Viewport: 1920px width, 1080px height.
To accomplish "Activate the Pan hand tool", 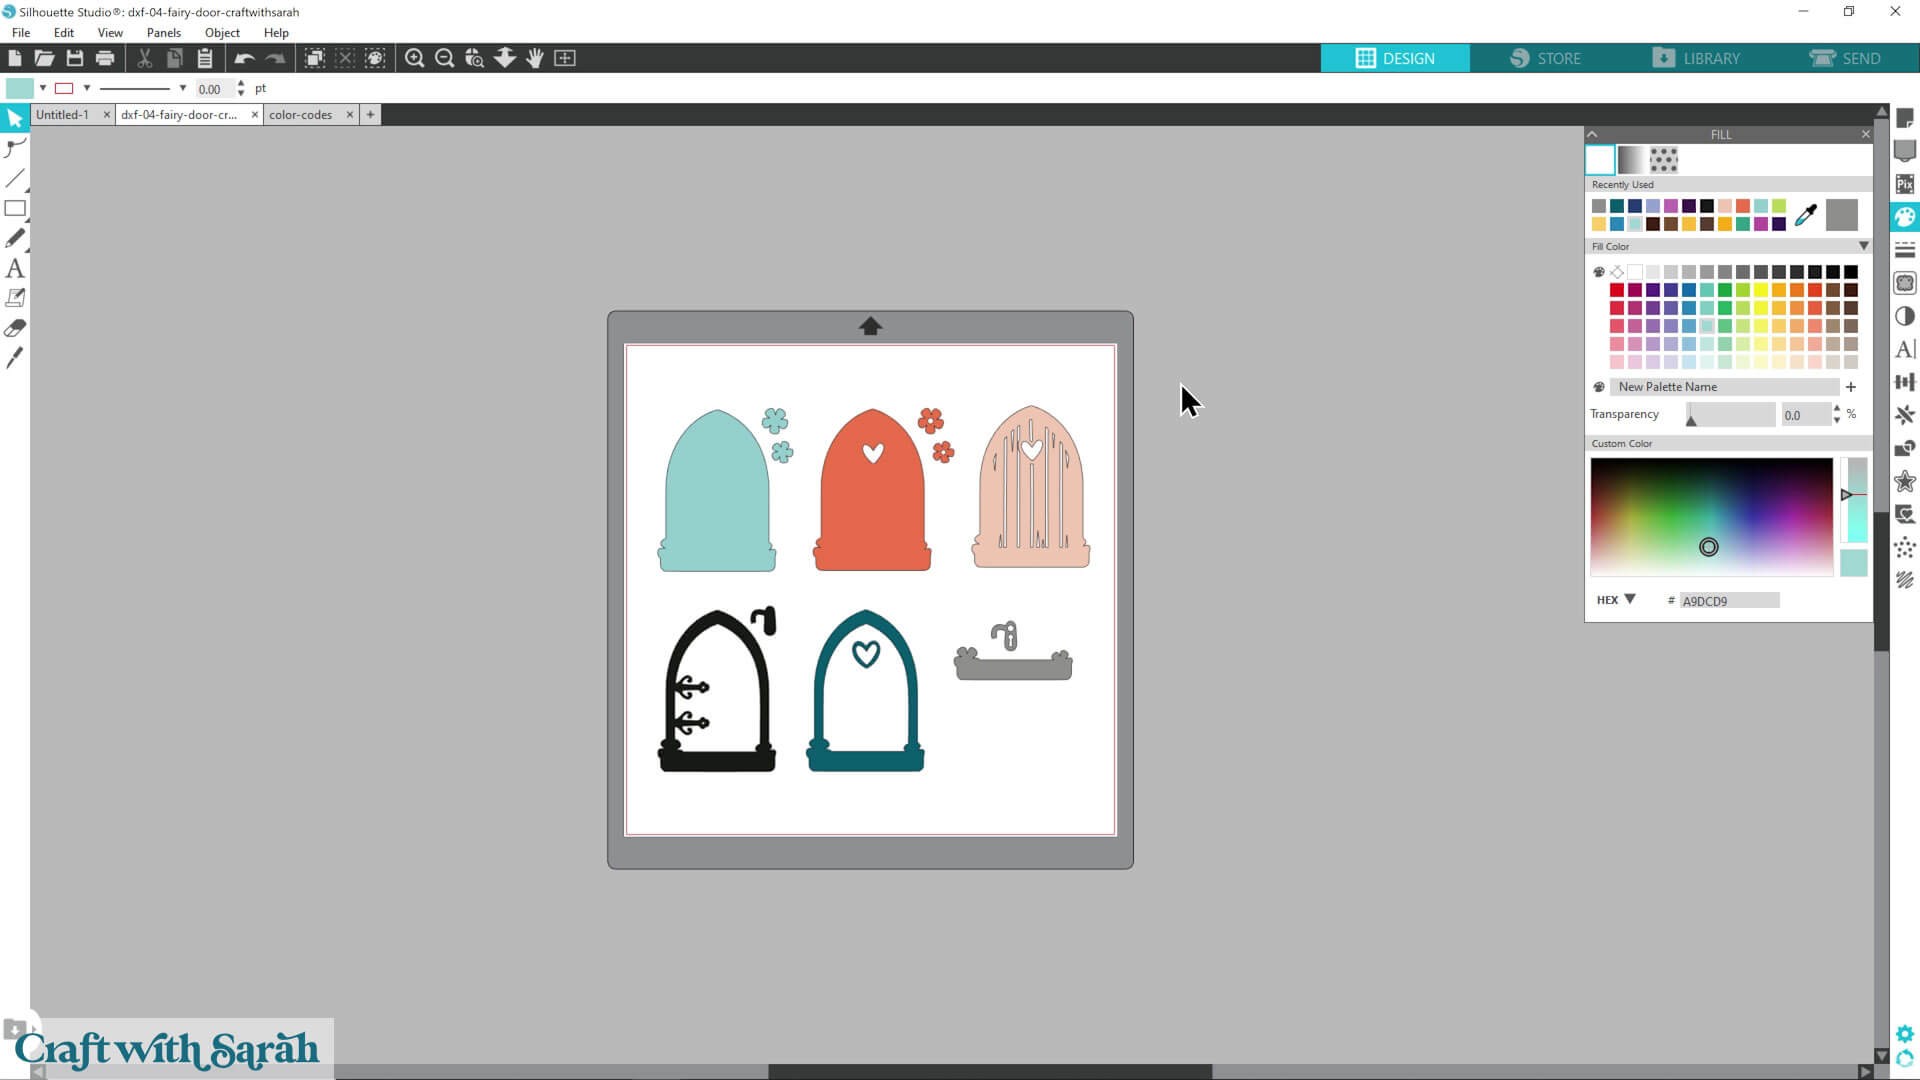I will coord(535,58).
